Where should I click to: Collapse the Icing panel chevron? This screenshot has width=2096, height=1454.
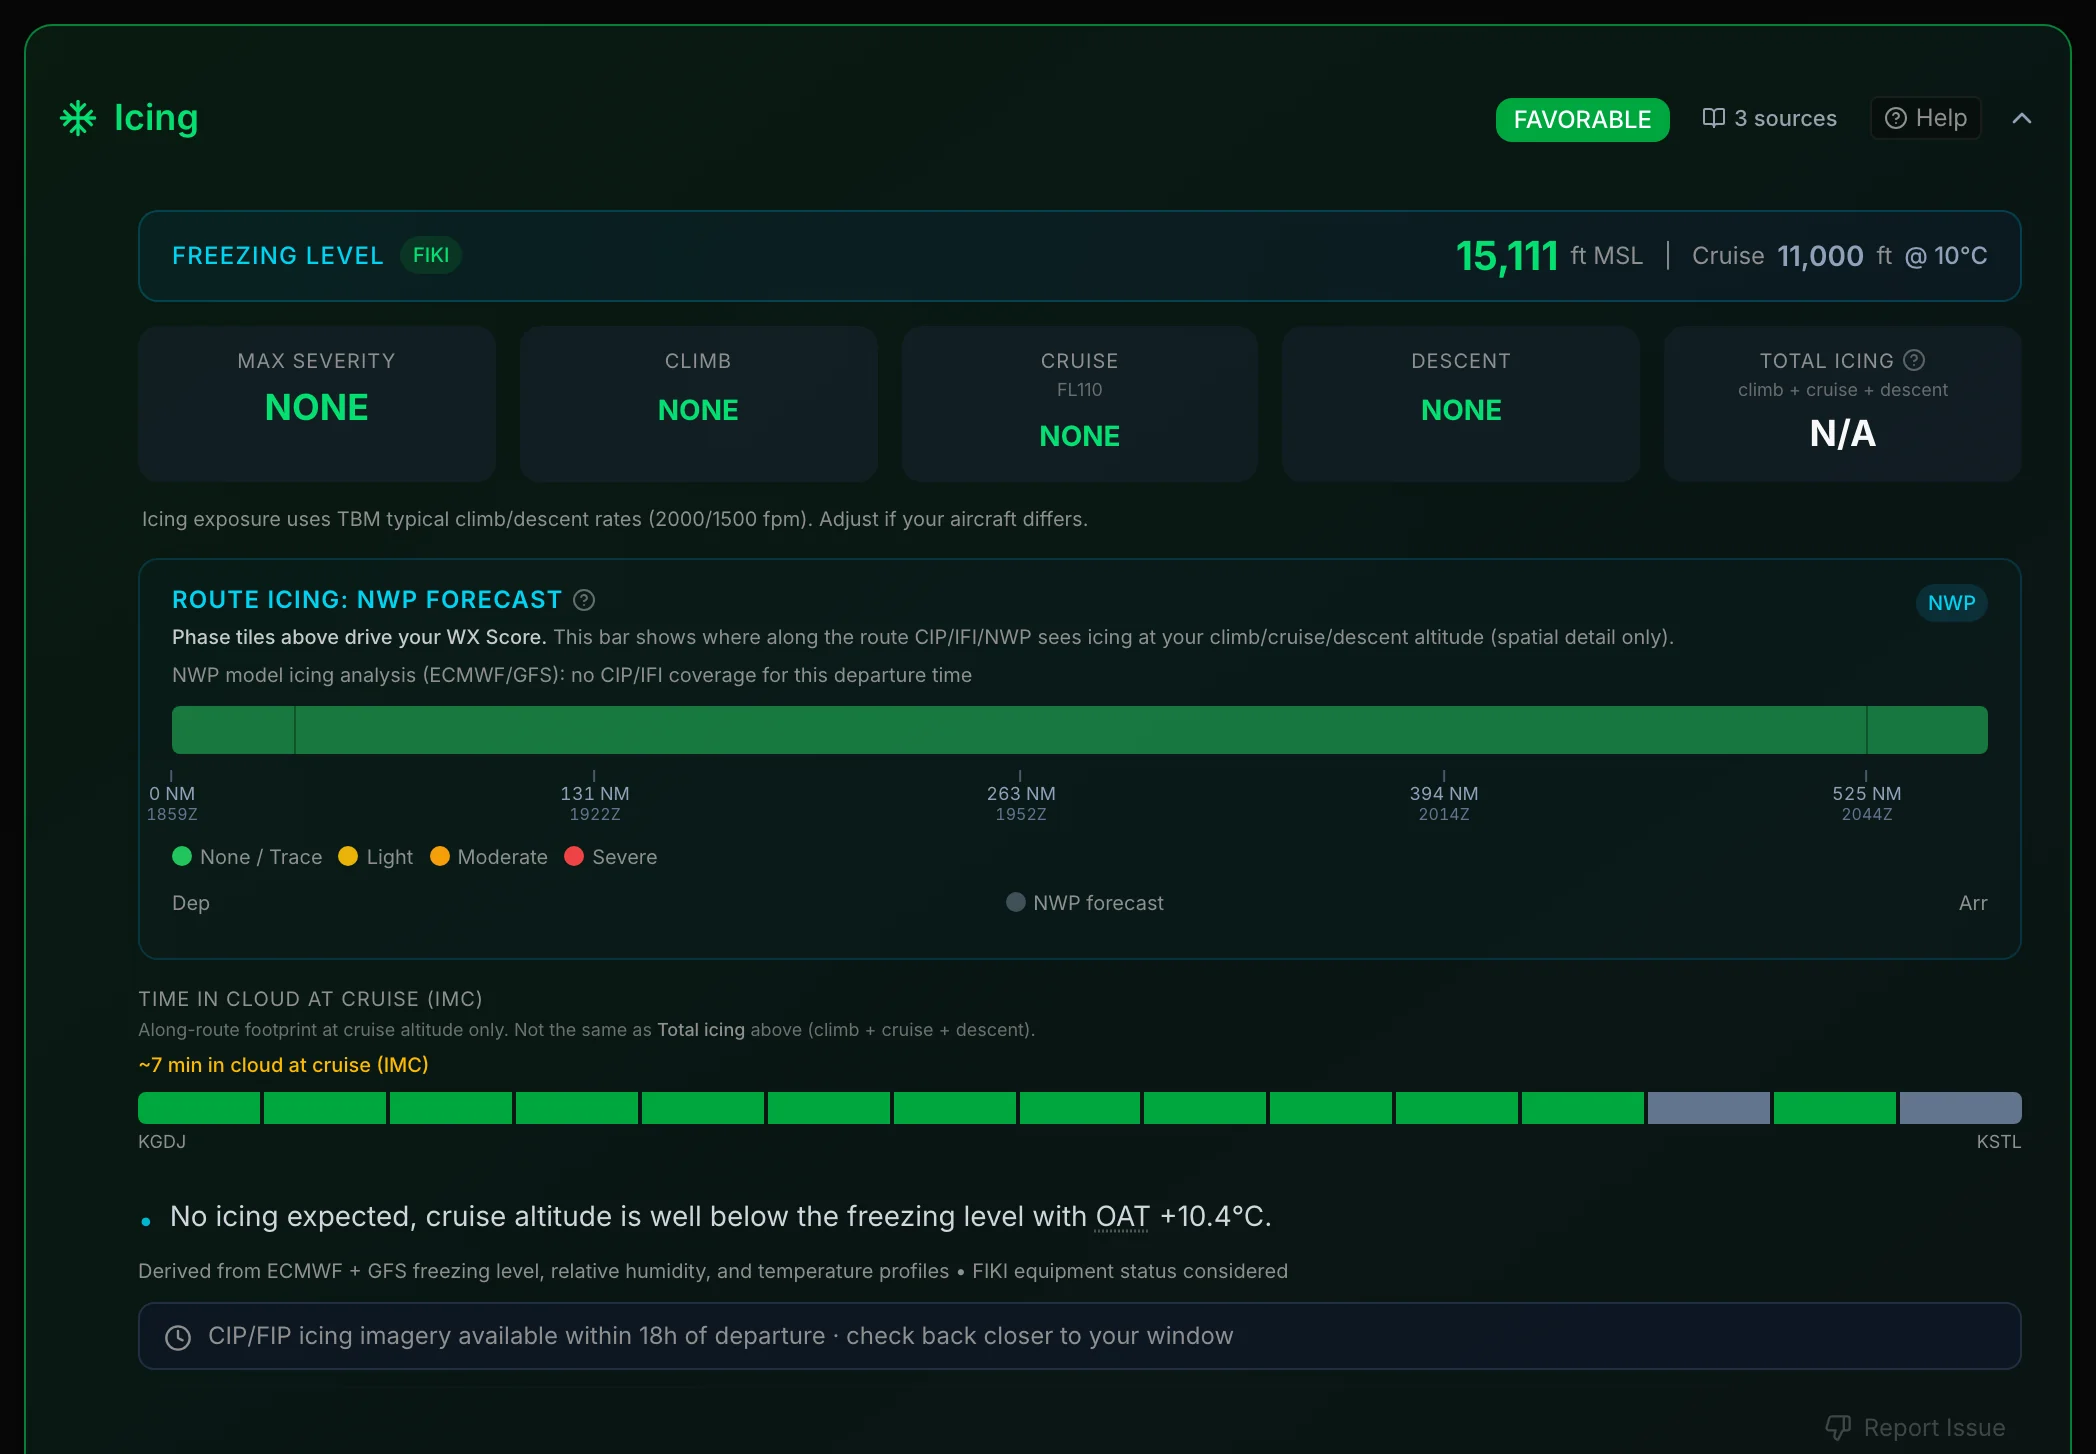point(2021,118)
